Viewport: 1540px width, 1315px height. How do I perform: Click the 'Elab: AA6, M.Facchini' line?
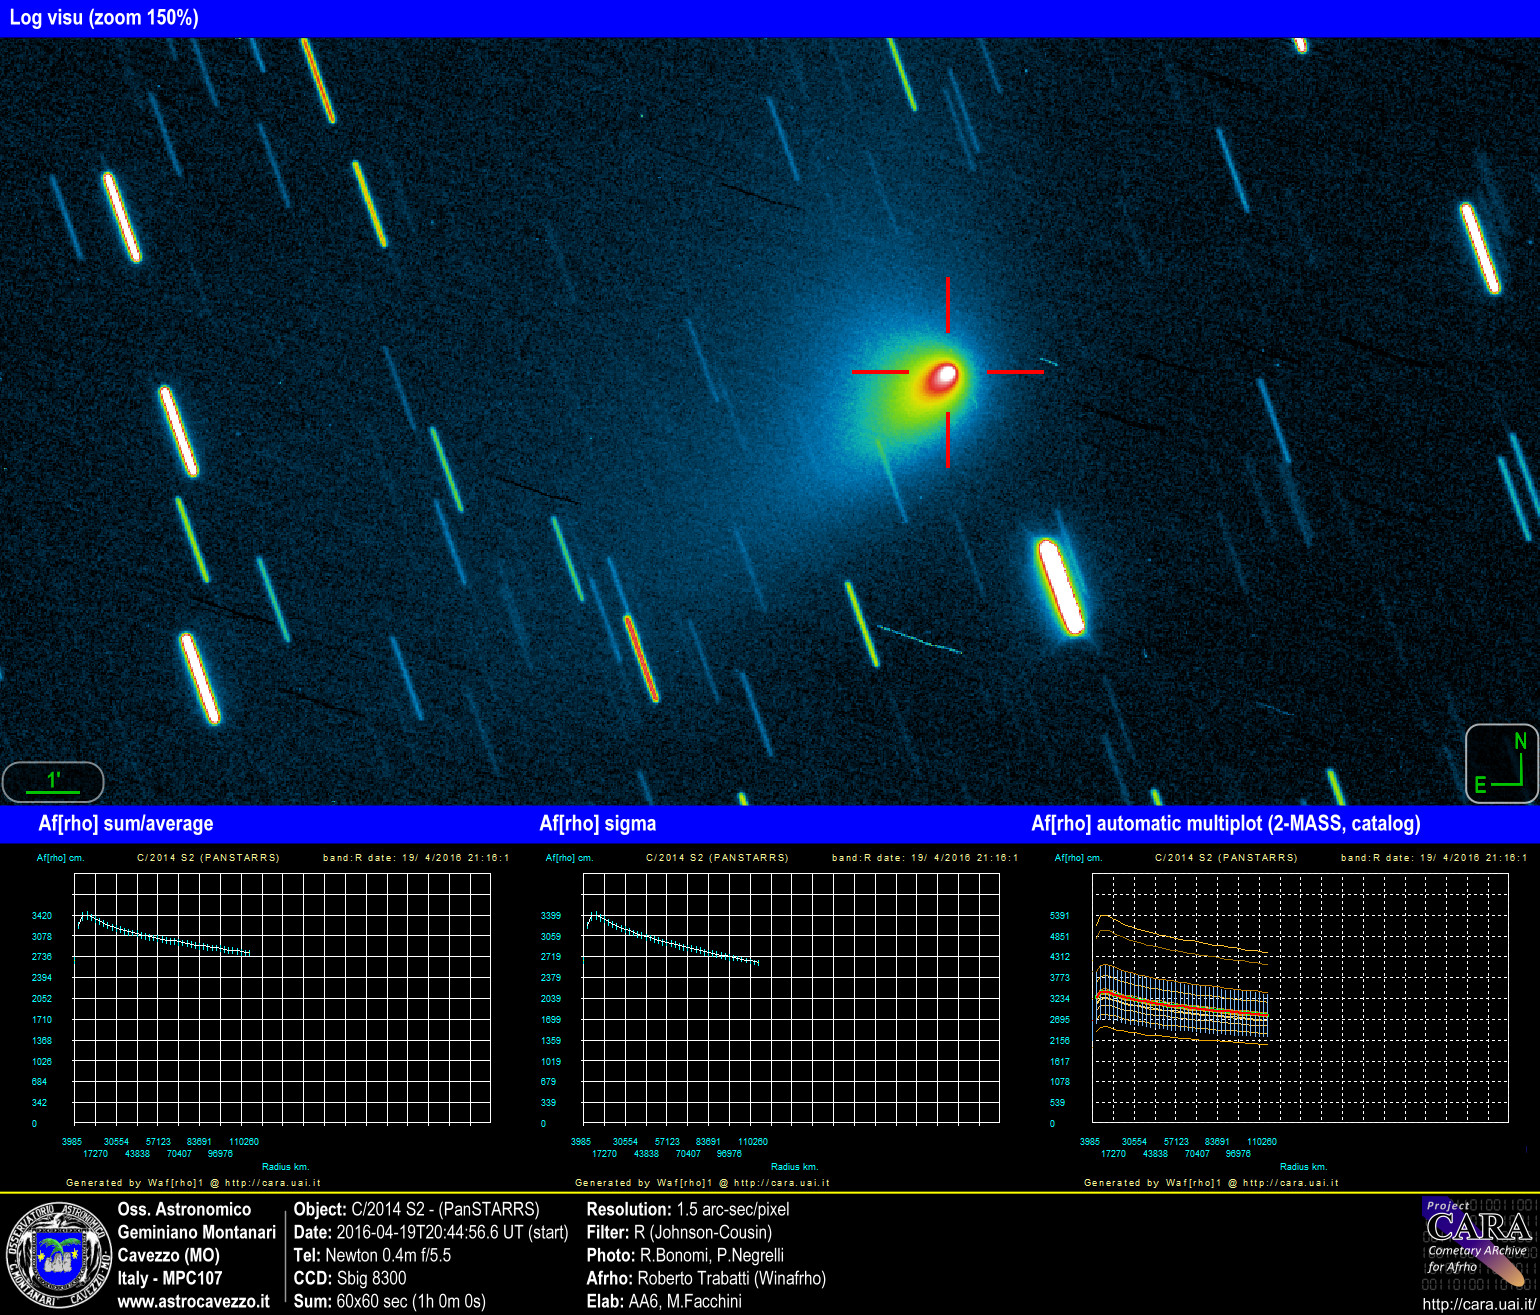pos(664,1301)
